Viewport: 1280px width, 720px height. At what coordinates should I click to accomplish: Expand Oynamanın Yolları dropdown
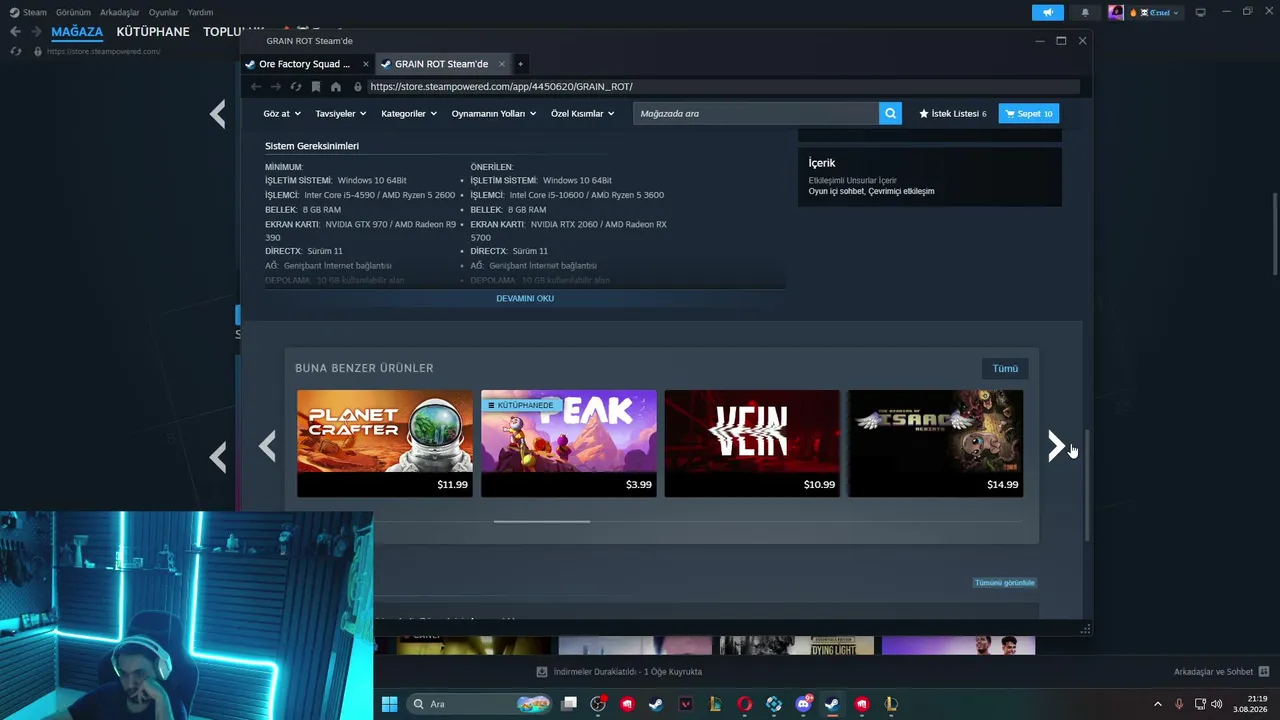494,114
